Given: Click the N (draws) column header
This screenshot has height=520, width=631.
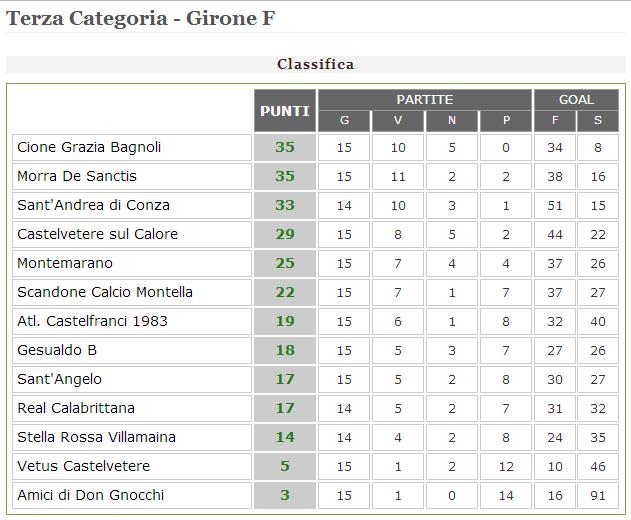Looking at the screenshot, I should 452,122.
